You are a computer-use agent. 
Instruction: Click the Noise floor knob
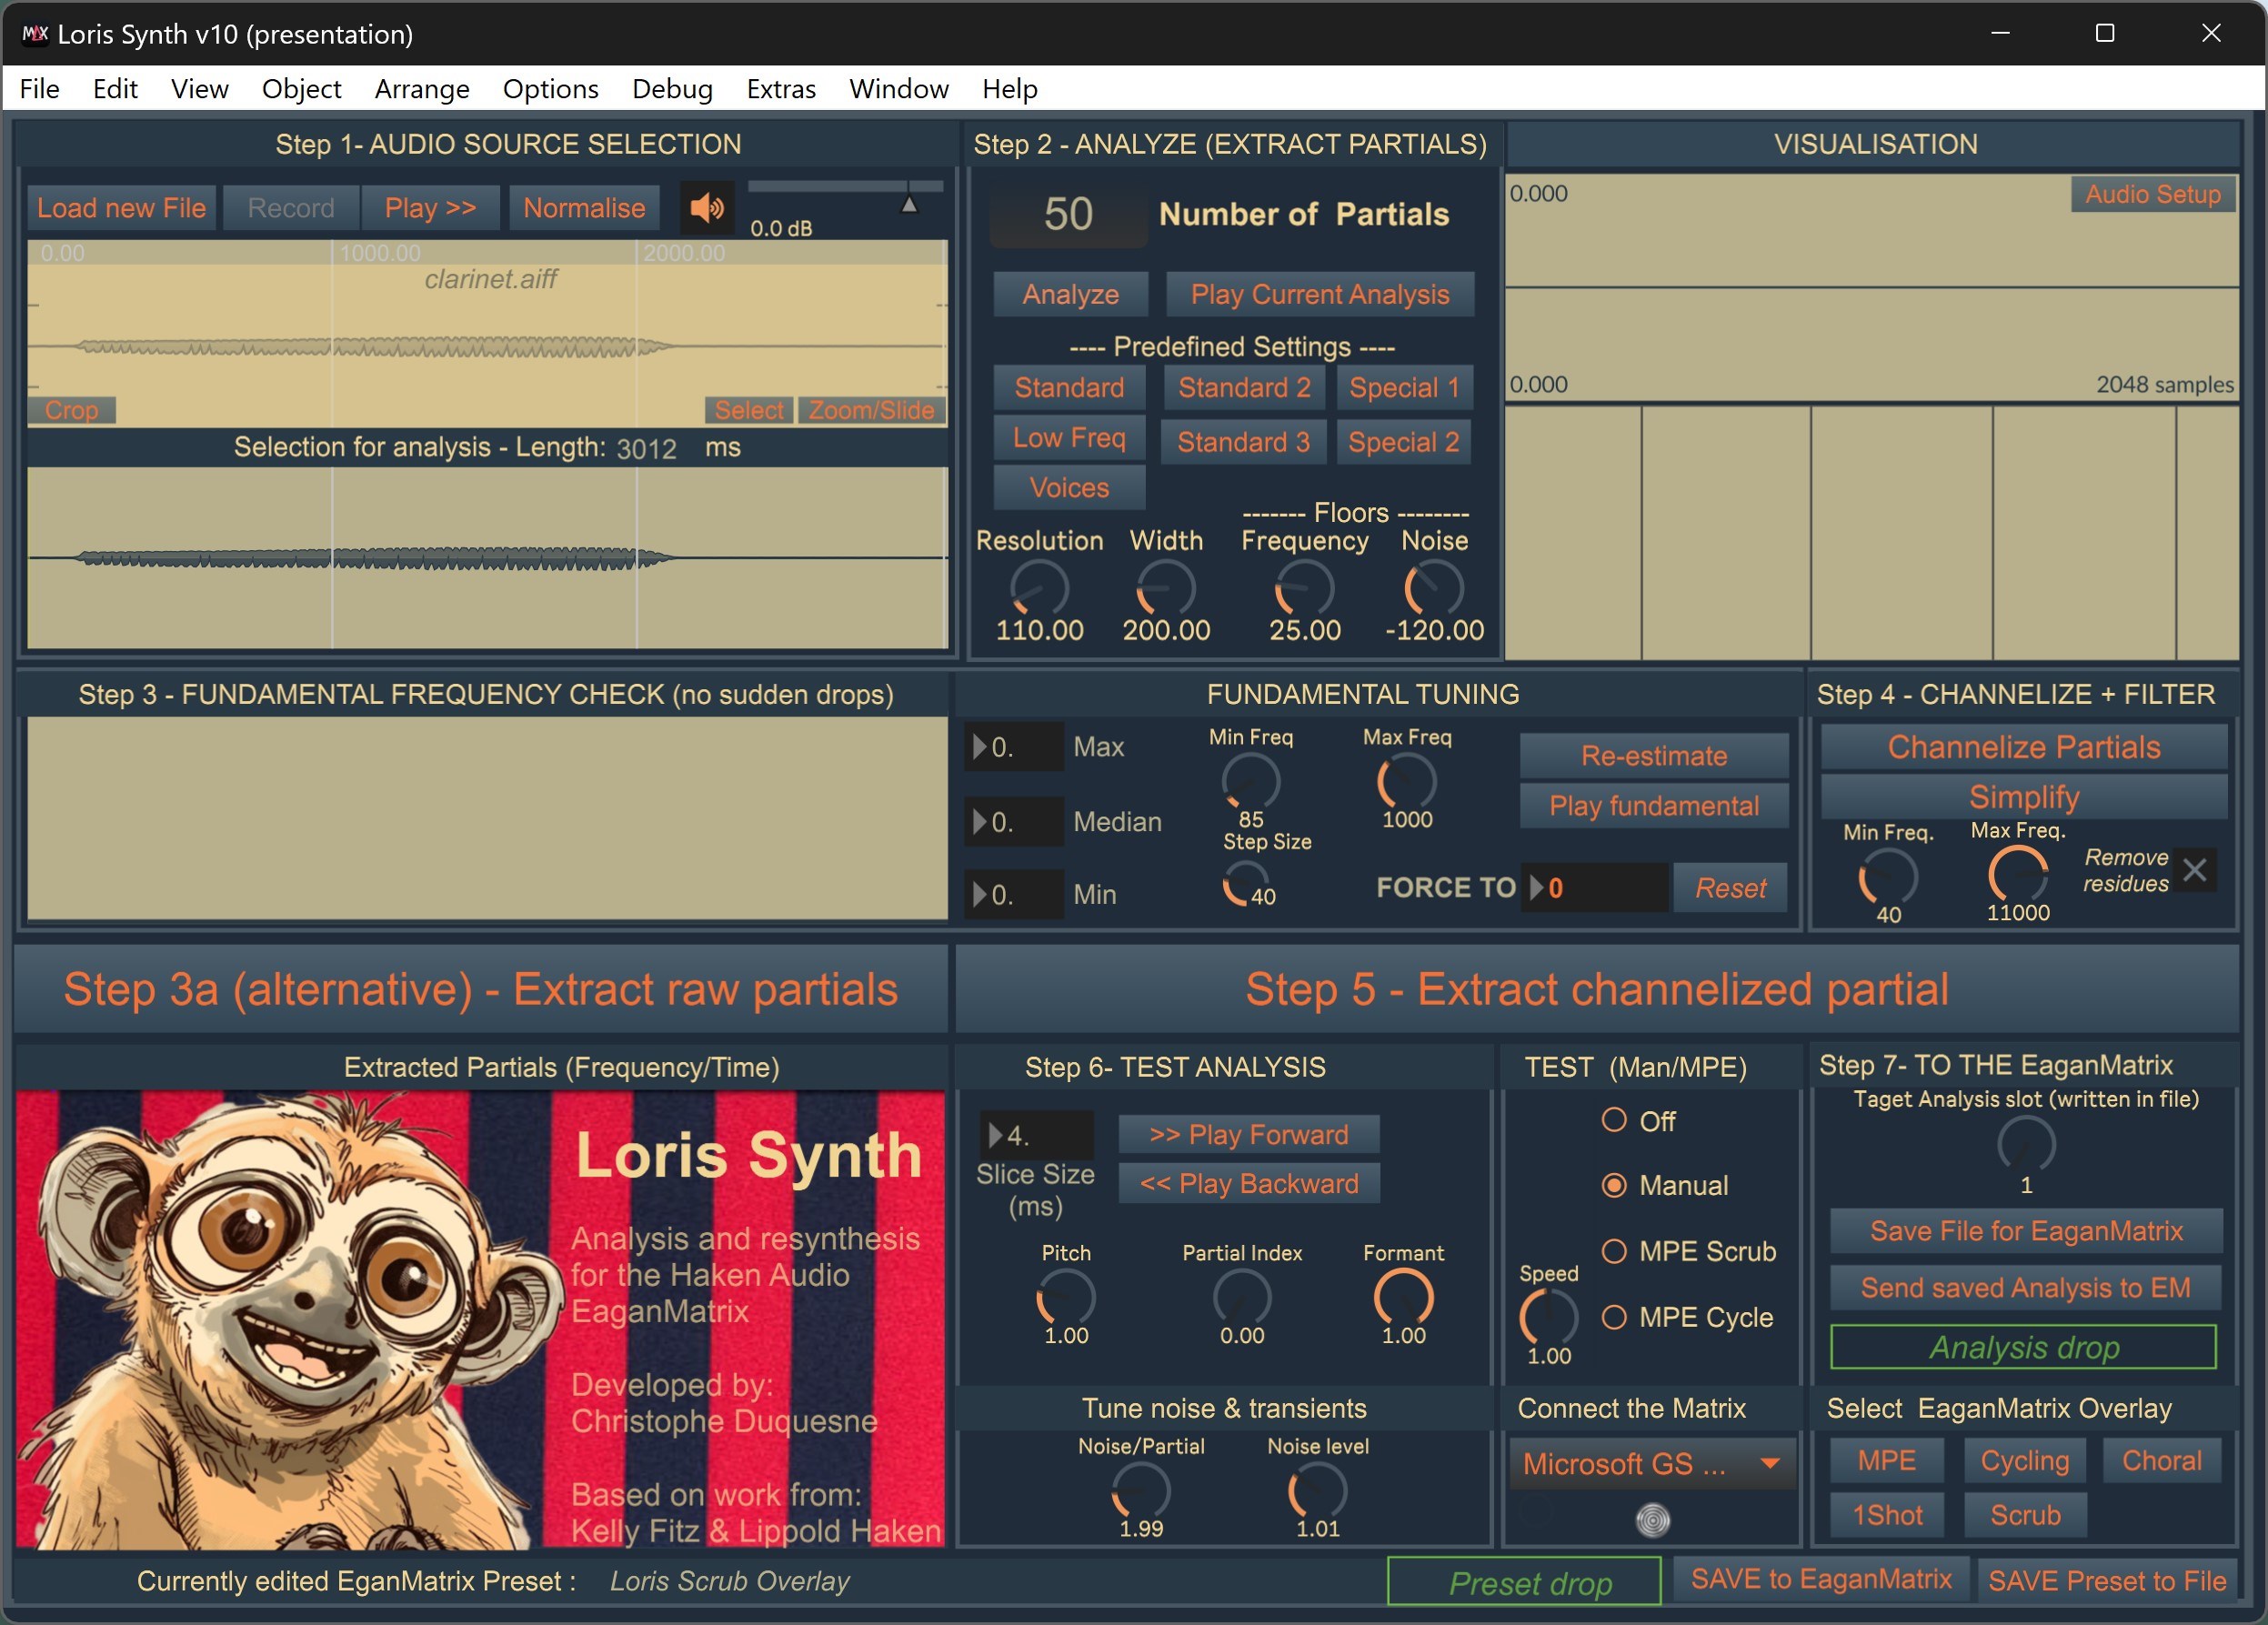[x=1433, y=588]
